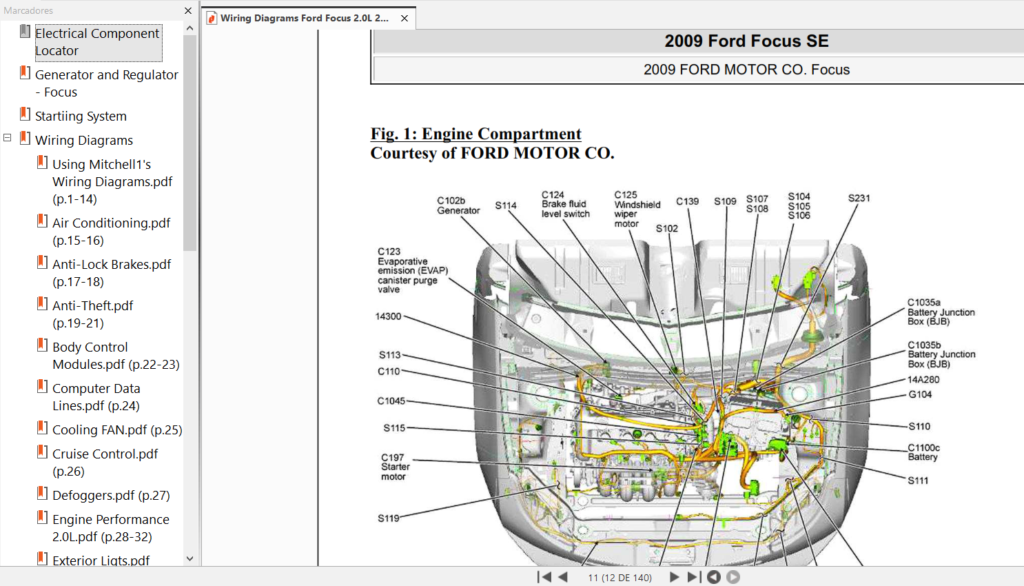Go to the previous page
Screen dimensions: 1024x586
[x=563, y=577]
